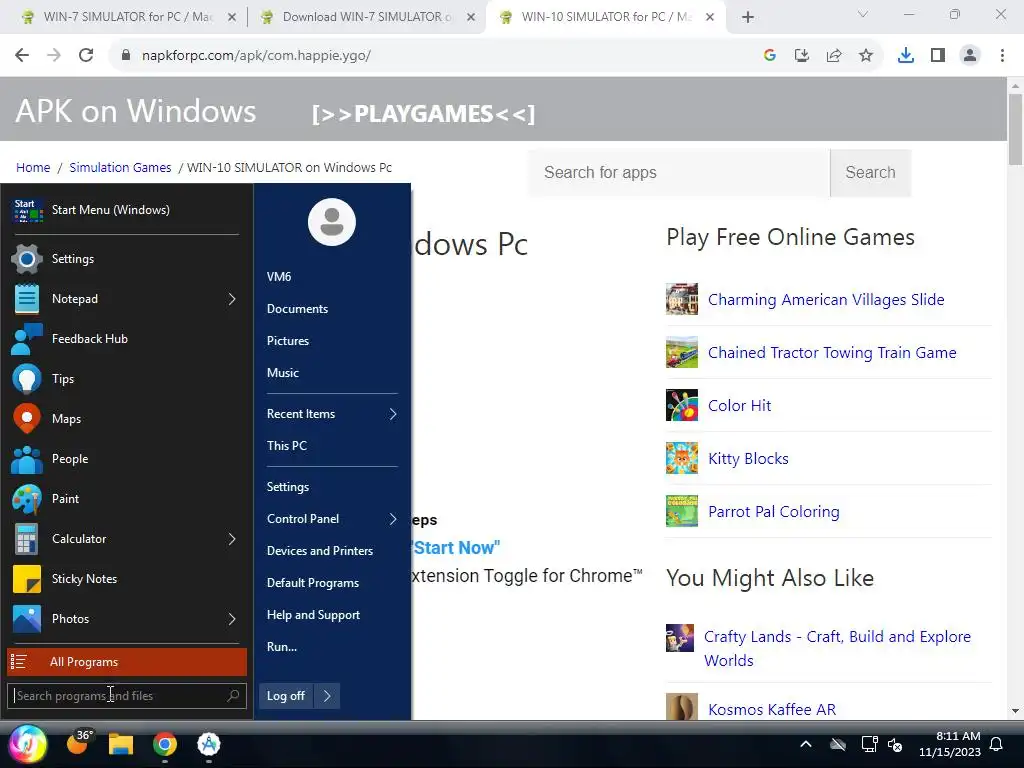Reload the page in Chrome
The image size is (1024, 768).
point(86,55)
